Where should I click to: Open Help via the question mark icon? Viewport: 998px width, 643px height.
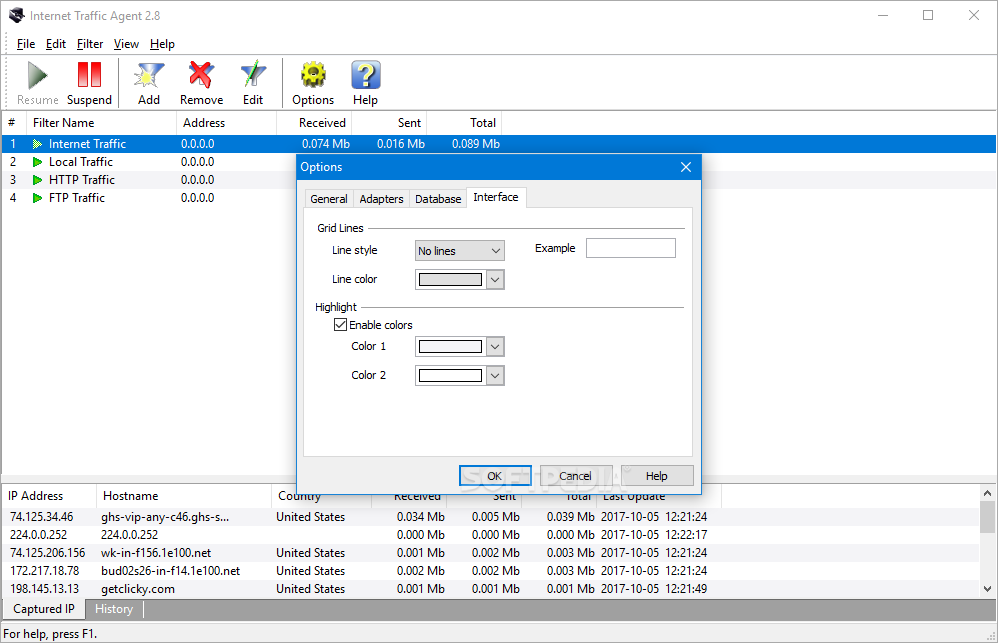point(365,75)
